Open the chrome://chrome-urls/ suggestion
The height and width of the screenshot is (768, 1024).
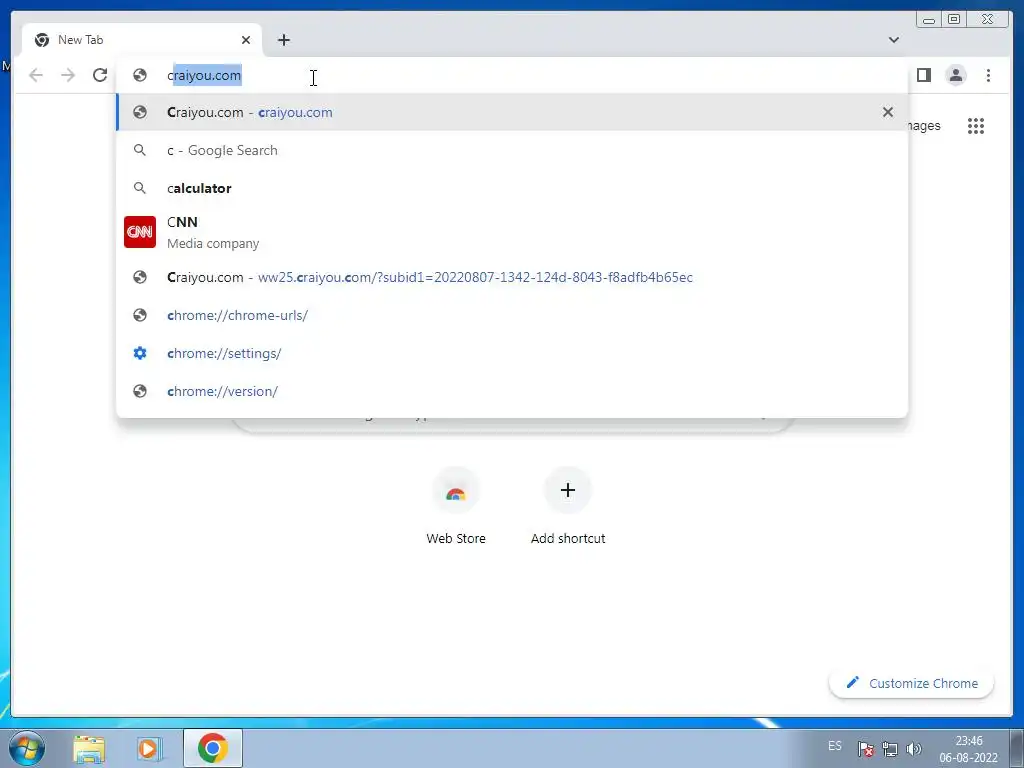point(512,315)
